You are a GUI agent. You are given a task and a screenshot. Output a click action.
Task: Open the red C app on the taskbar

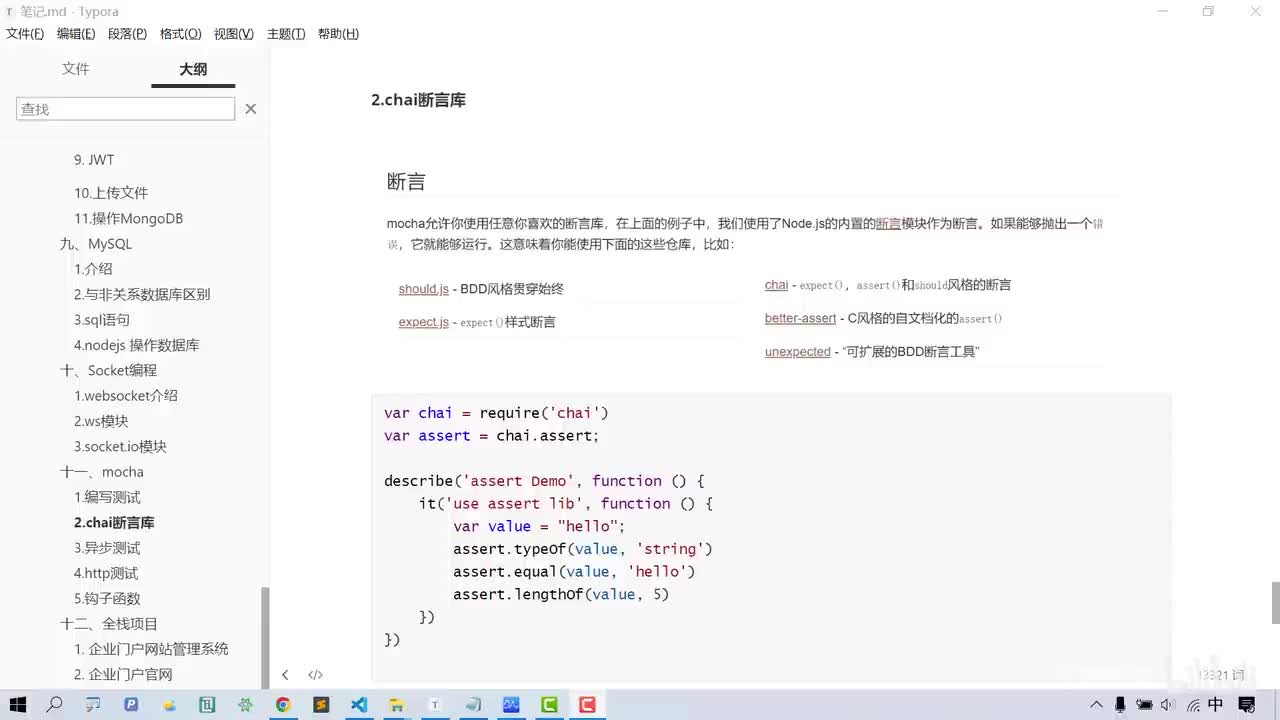pos(587,705)
